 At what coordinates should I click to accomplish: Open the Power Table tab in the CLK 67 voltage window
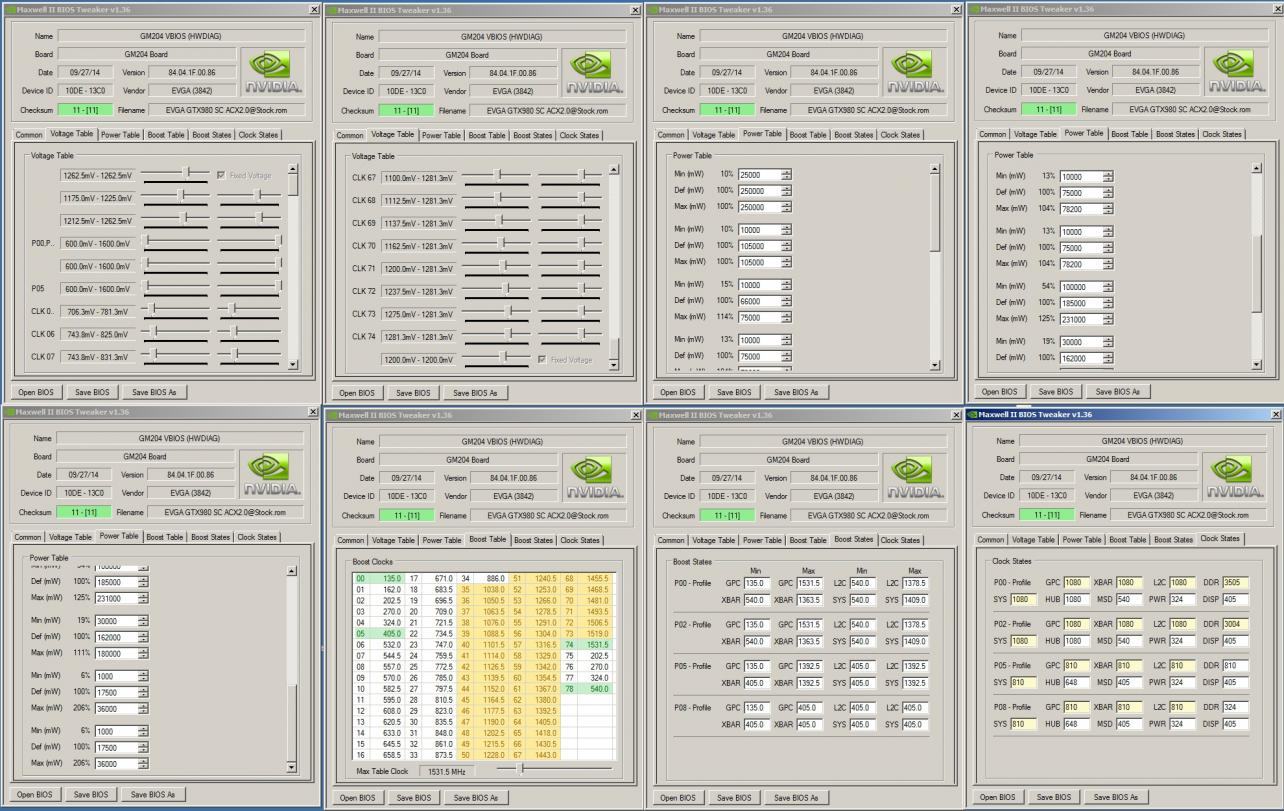point(442,135)
